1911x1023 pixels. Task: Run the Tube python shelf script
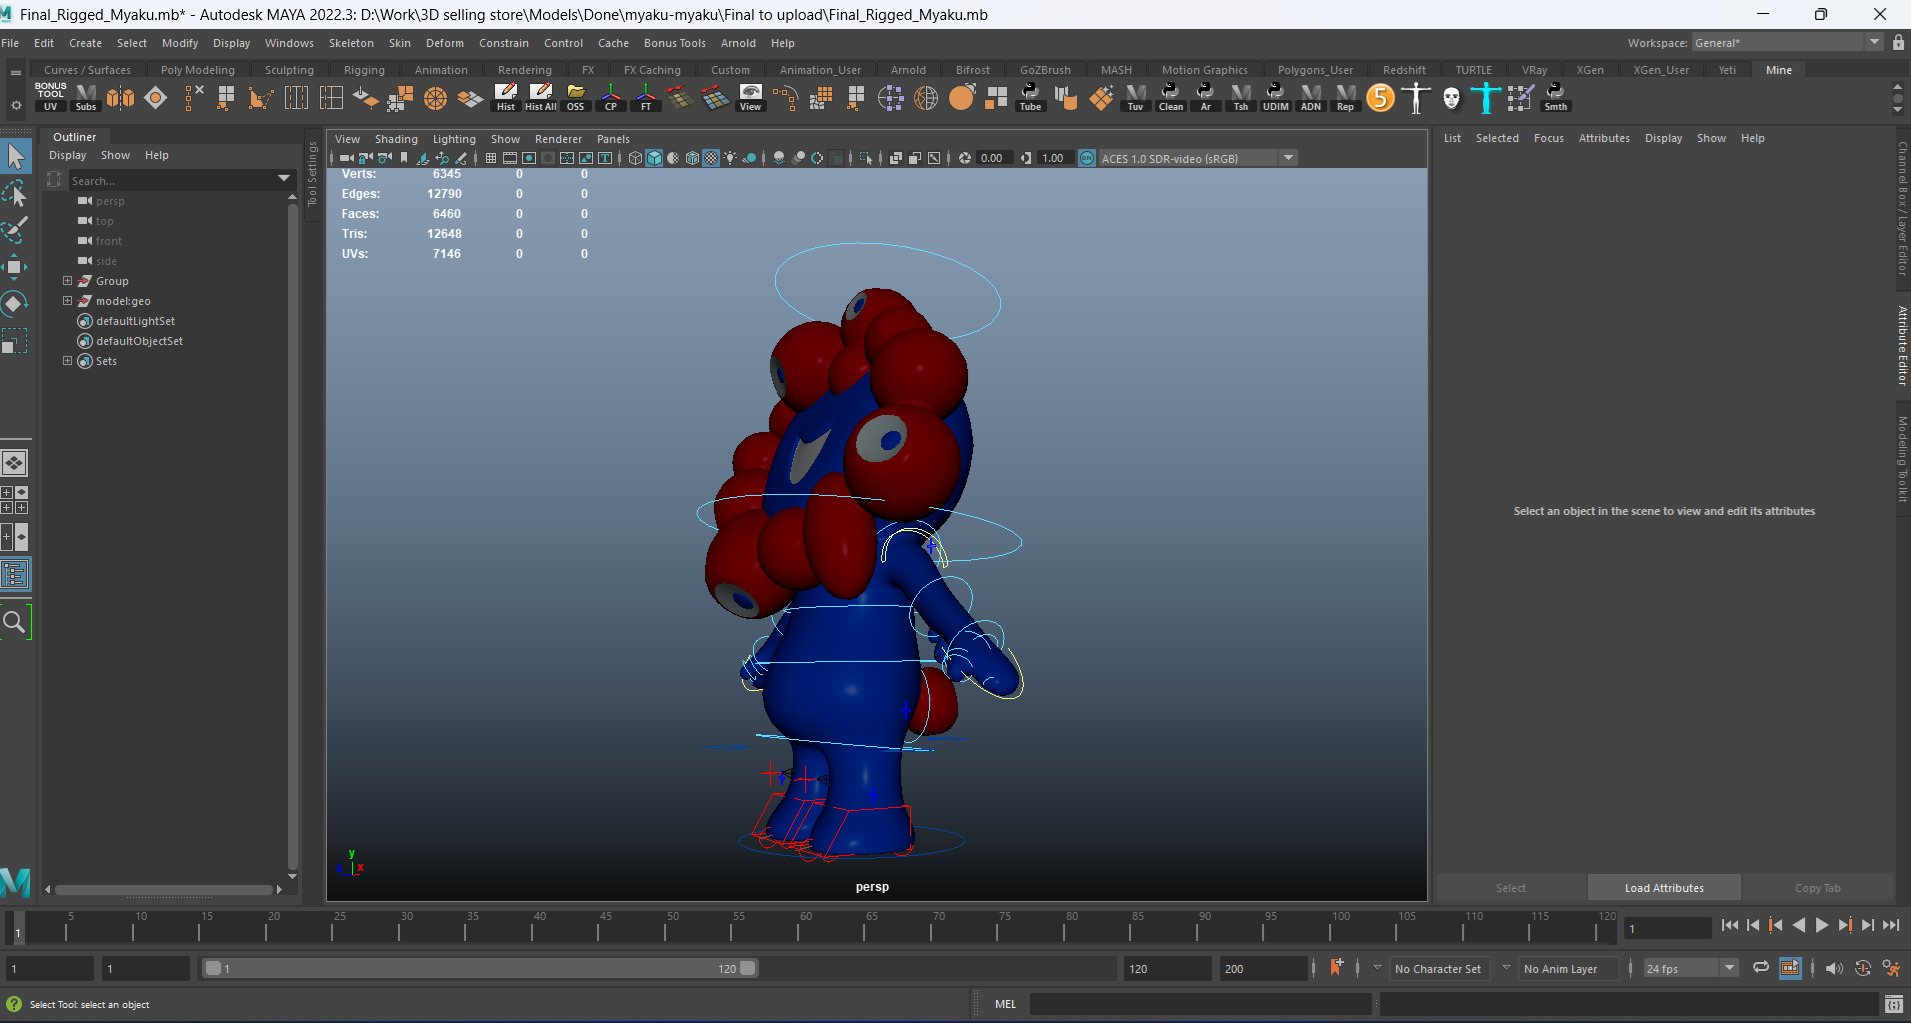[1030, 97]
